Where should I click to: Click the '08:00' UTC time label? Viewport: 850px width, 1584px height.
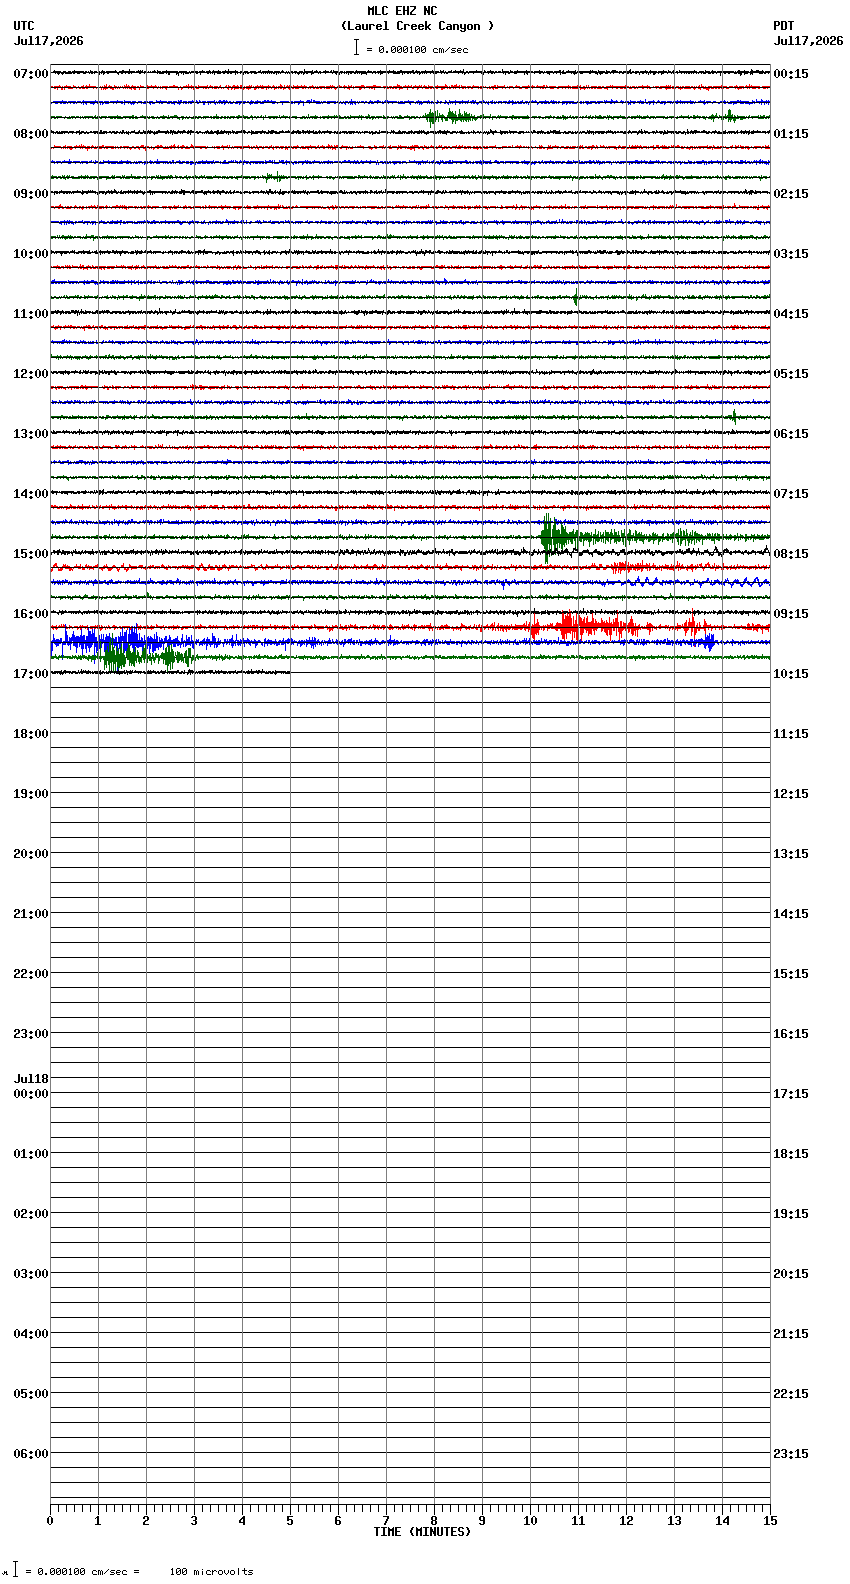point(31,134)
